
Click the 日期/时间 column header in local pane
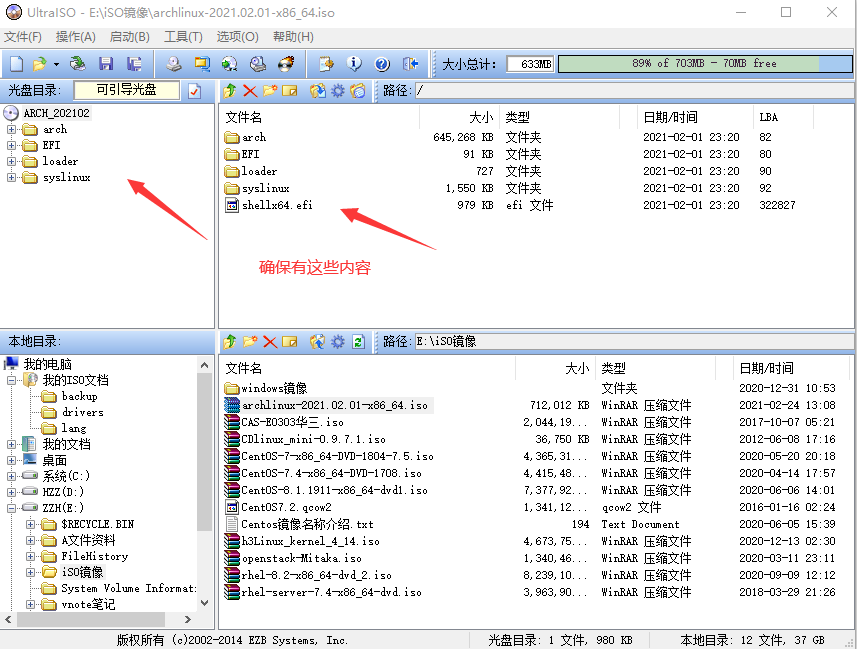[x=791, y=368]
